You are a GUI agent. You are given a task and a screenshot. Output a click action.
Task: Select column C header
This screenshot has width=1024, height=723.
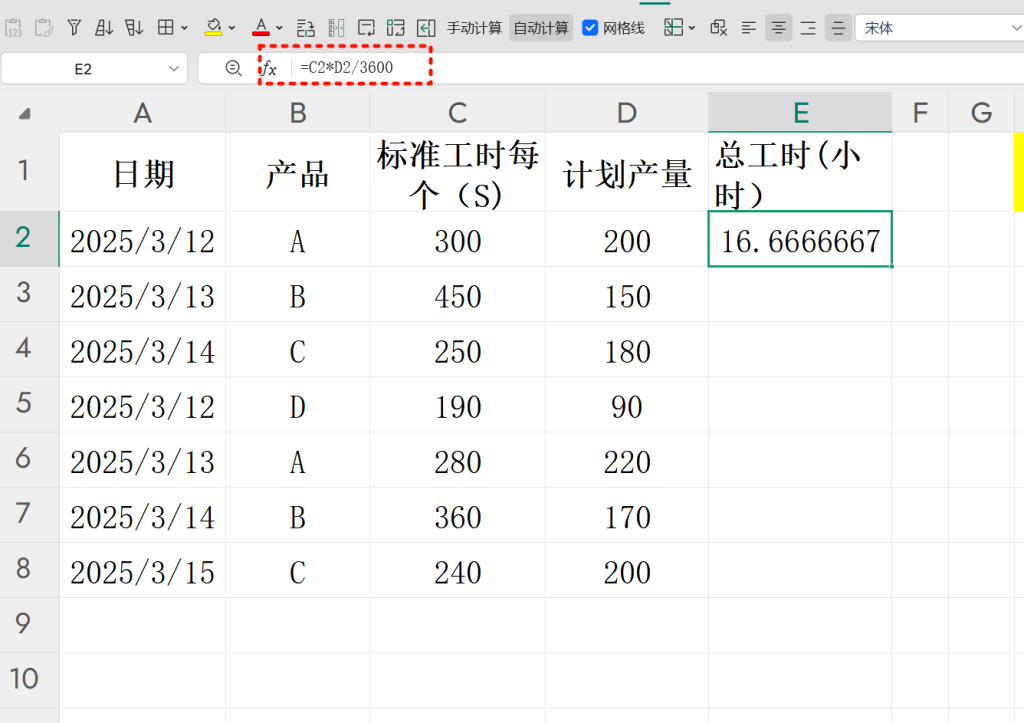(x=457, y=113)
